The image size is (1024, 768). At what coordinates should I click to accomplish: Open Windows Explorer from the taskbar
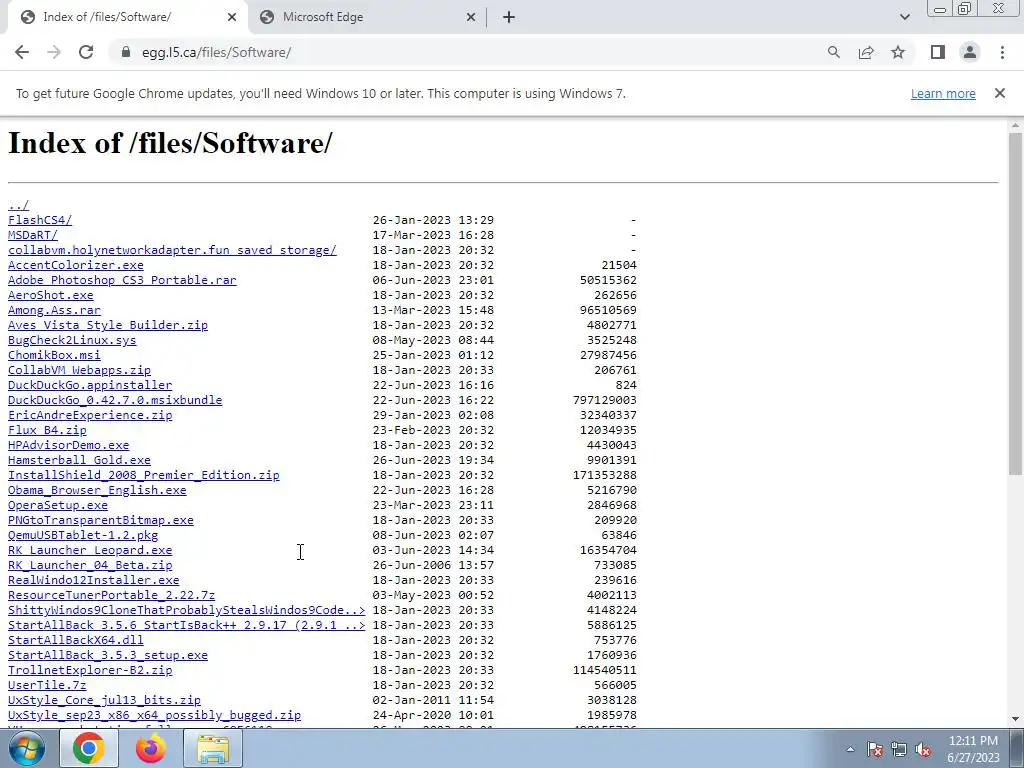(213, 748)
